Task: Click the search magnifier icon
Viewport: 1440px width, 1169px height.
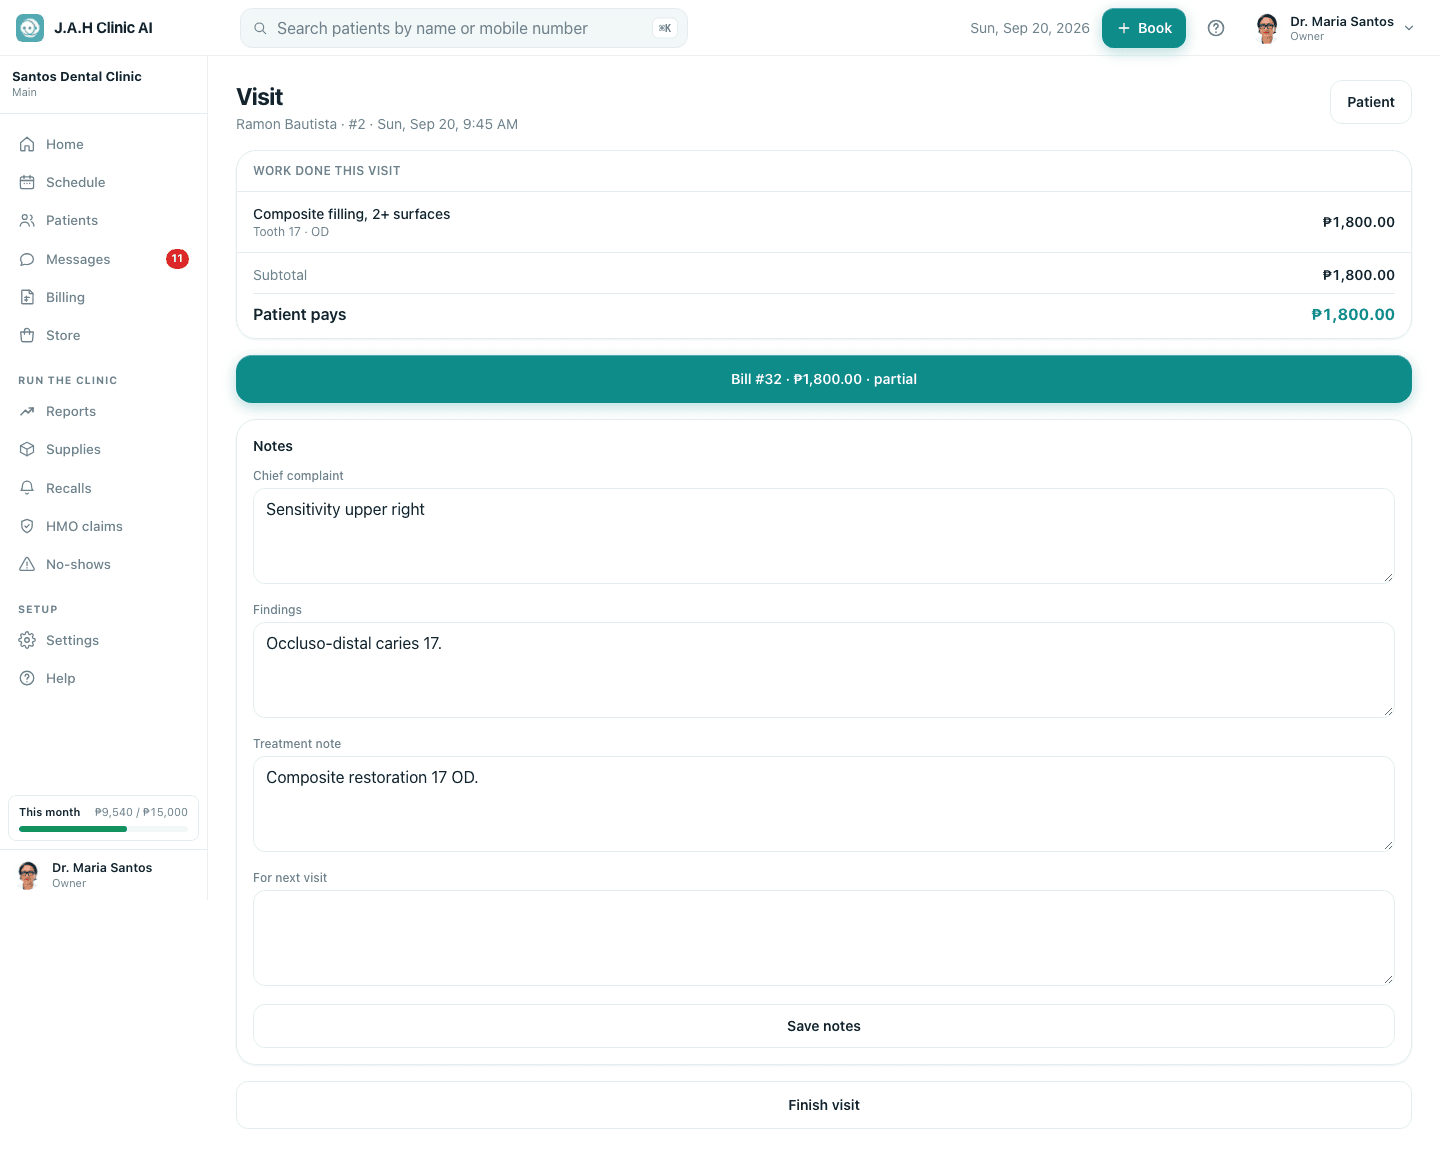Action: (260, 28)
